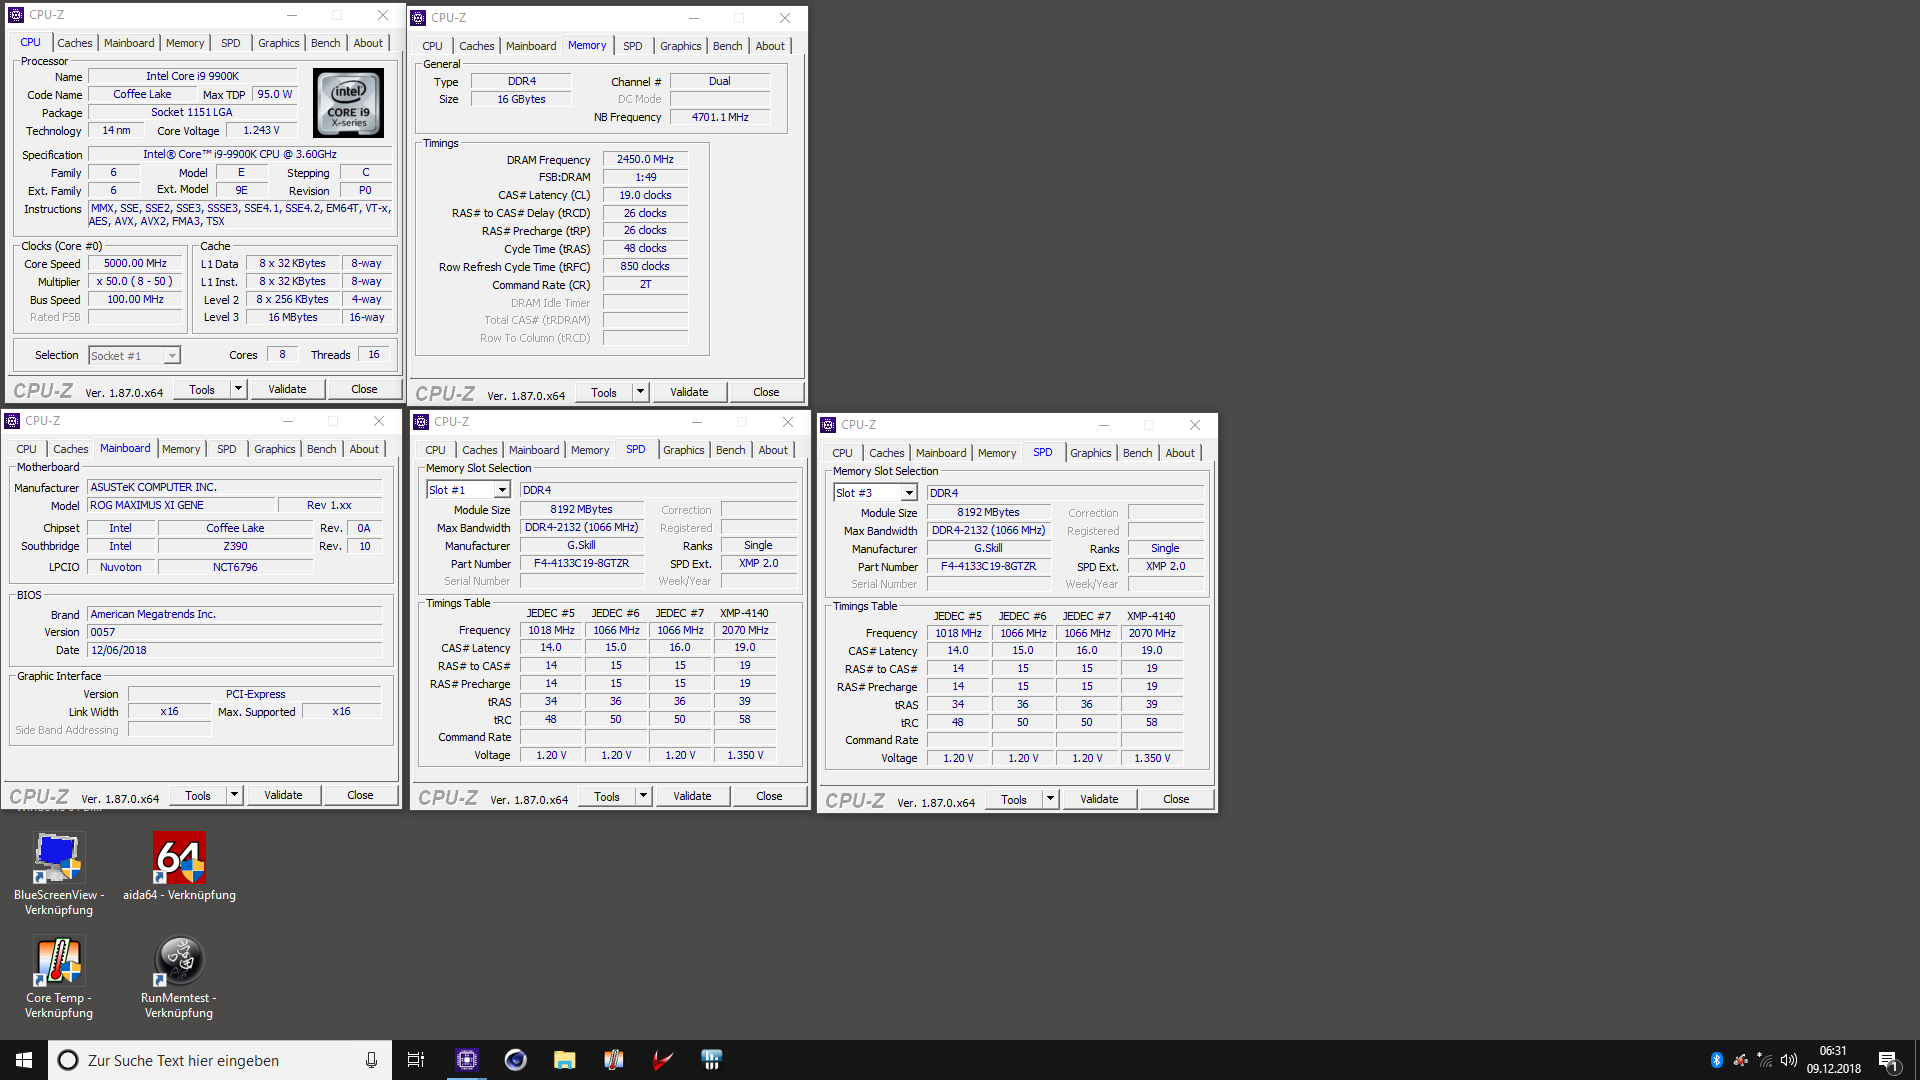This screenshot has height=1080, width=1920.
Task: Click the title bar icon of the Mainboard-tab CPU-Z window
Action: [12, 421]
